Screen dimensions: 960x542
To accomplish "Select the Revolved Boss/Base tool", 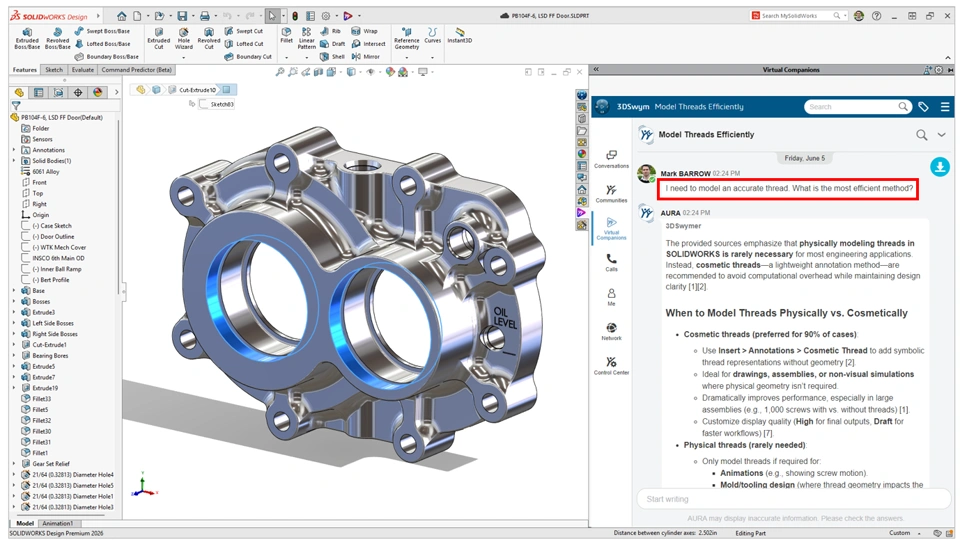I will 58,38.
